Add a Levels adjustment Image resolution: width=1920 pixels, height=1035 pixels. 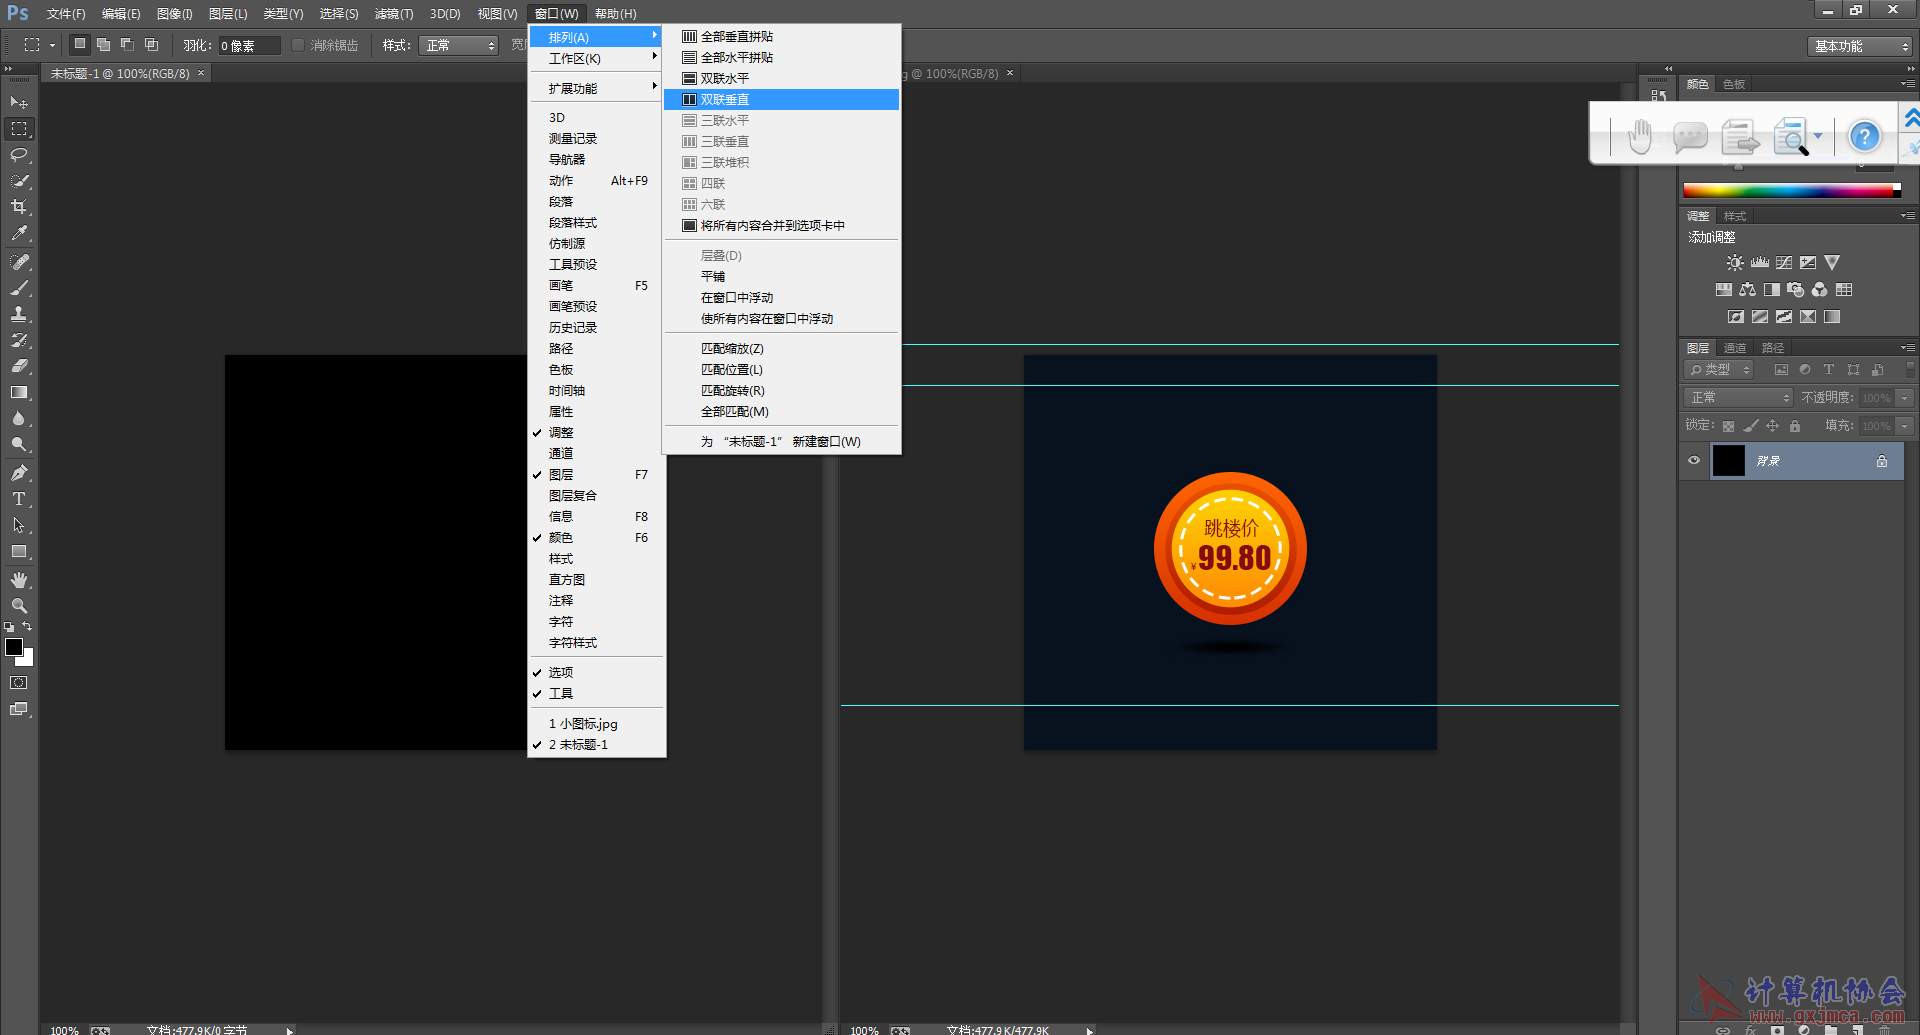(1760, 263)
